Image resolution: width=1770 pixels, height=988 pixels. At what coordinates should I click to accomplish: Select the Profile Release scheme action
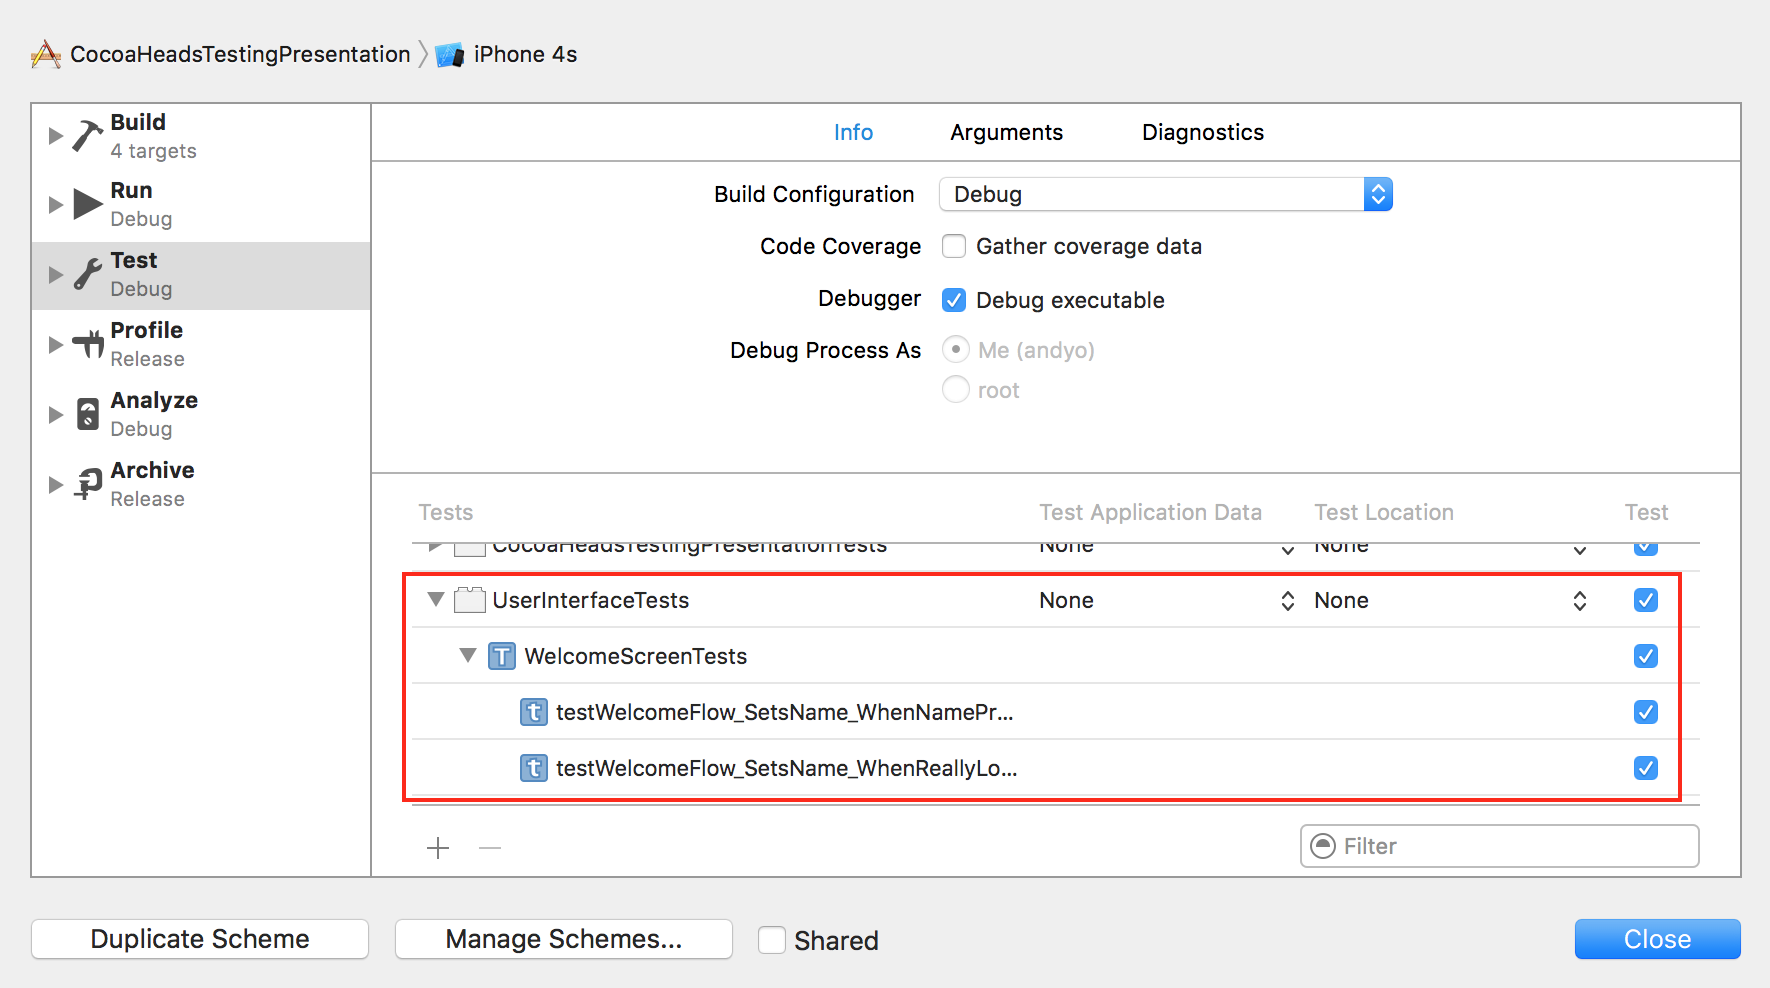(201, 344)
